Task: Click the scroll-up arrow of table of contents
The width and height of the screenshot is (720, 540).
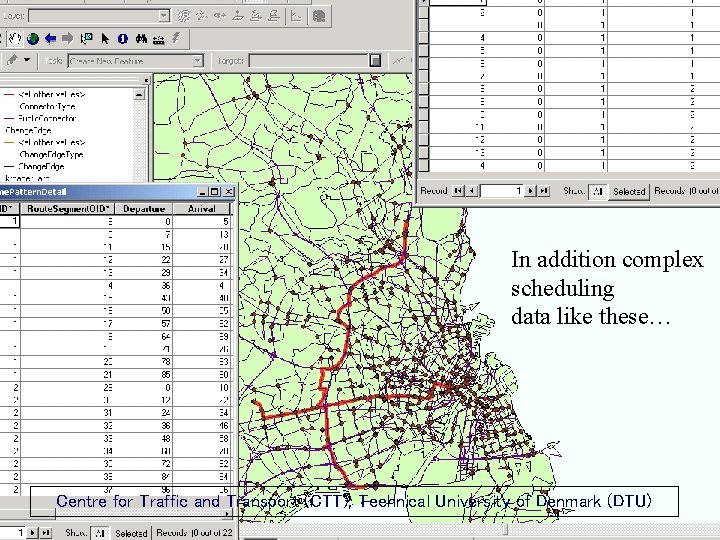Action: (x=139, y=94)
